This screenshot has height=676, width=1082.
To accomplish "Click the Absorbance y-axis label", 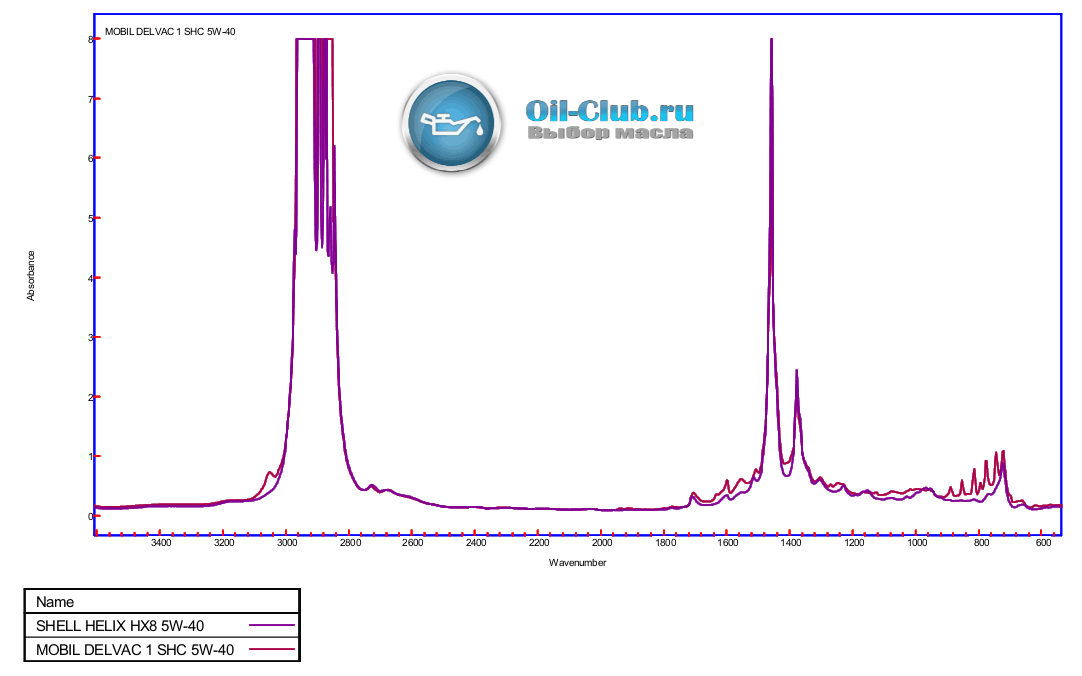I will point(30,275).
